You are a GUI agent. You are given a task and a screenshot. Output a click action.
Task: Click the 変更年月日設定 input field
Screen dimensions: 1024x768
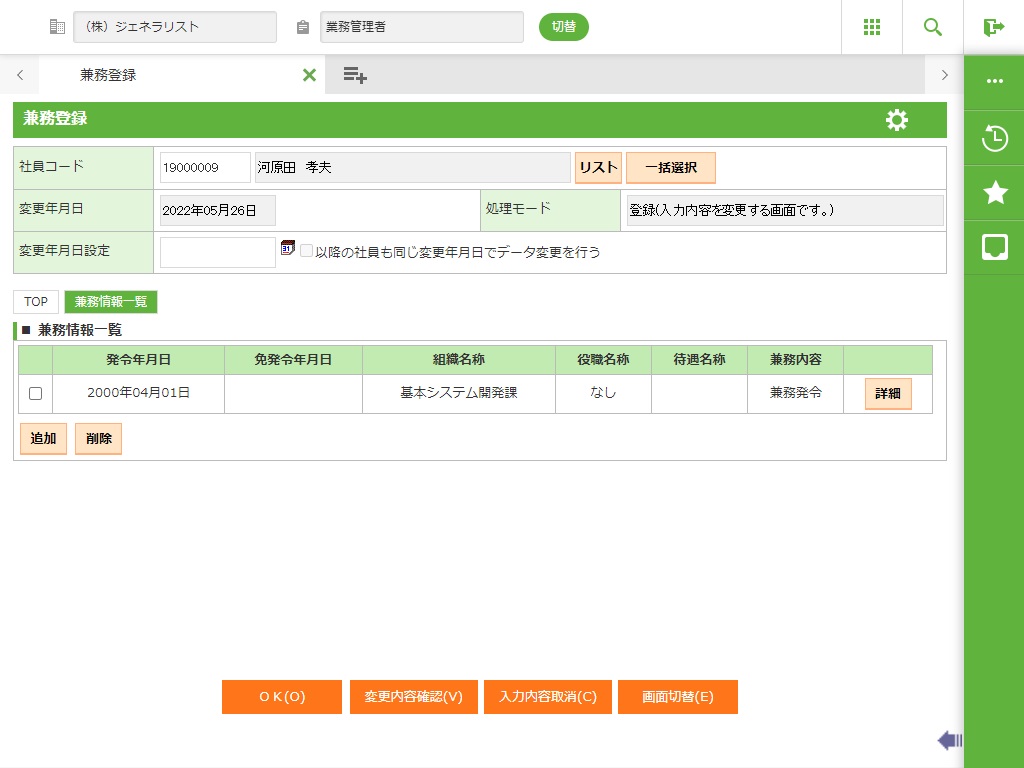point(217,253)
